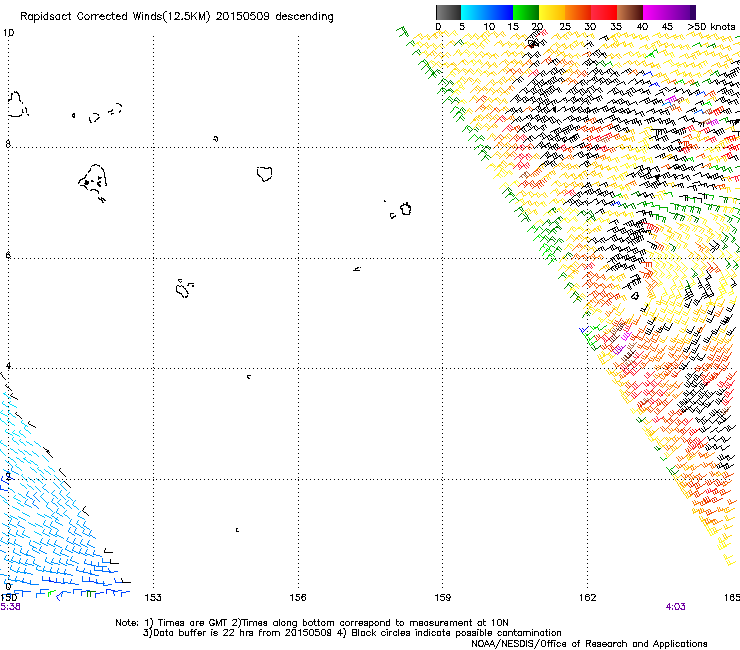Select legend label '25' under the color bar

[565, 27]
